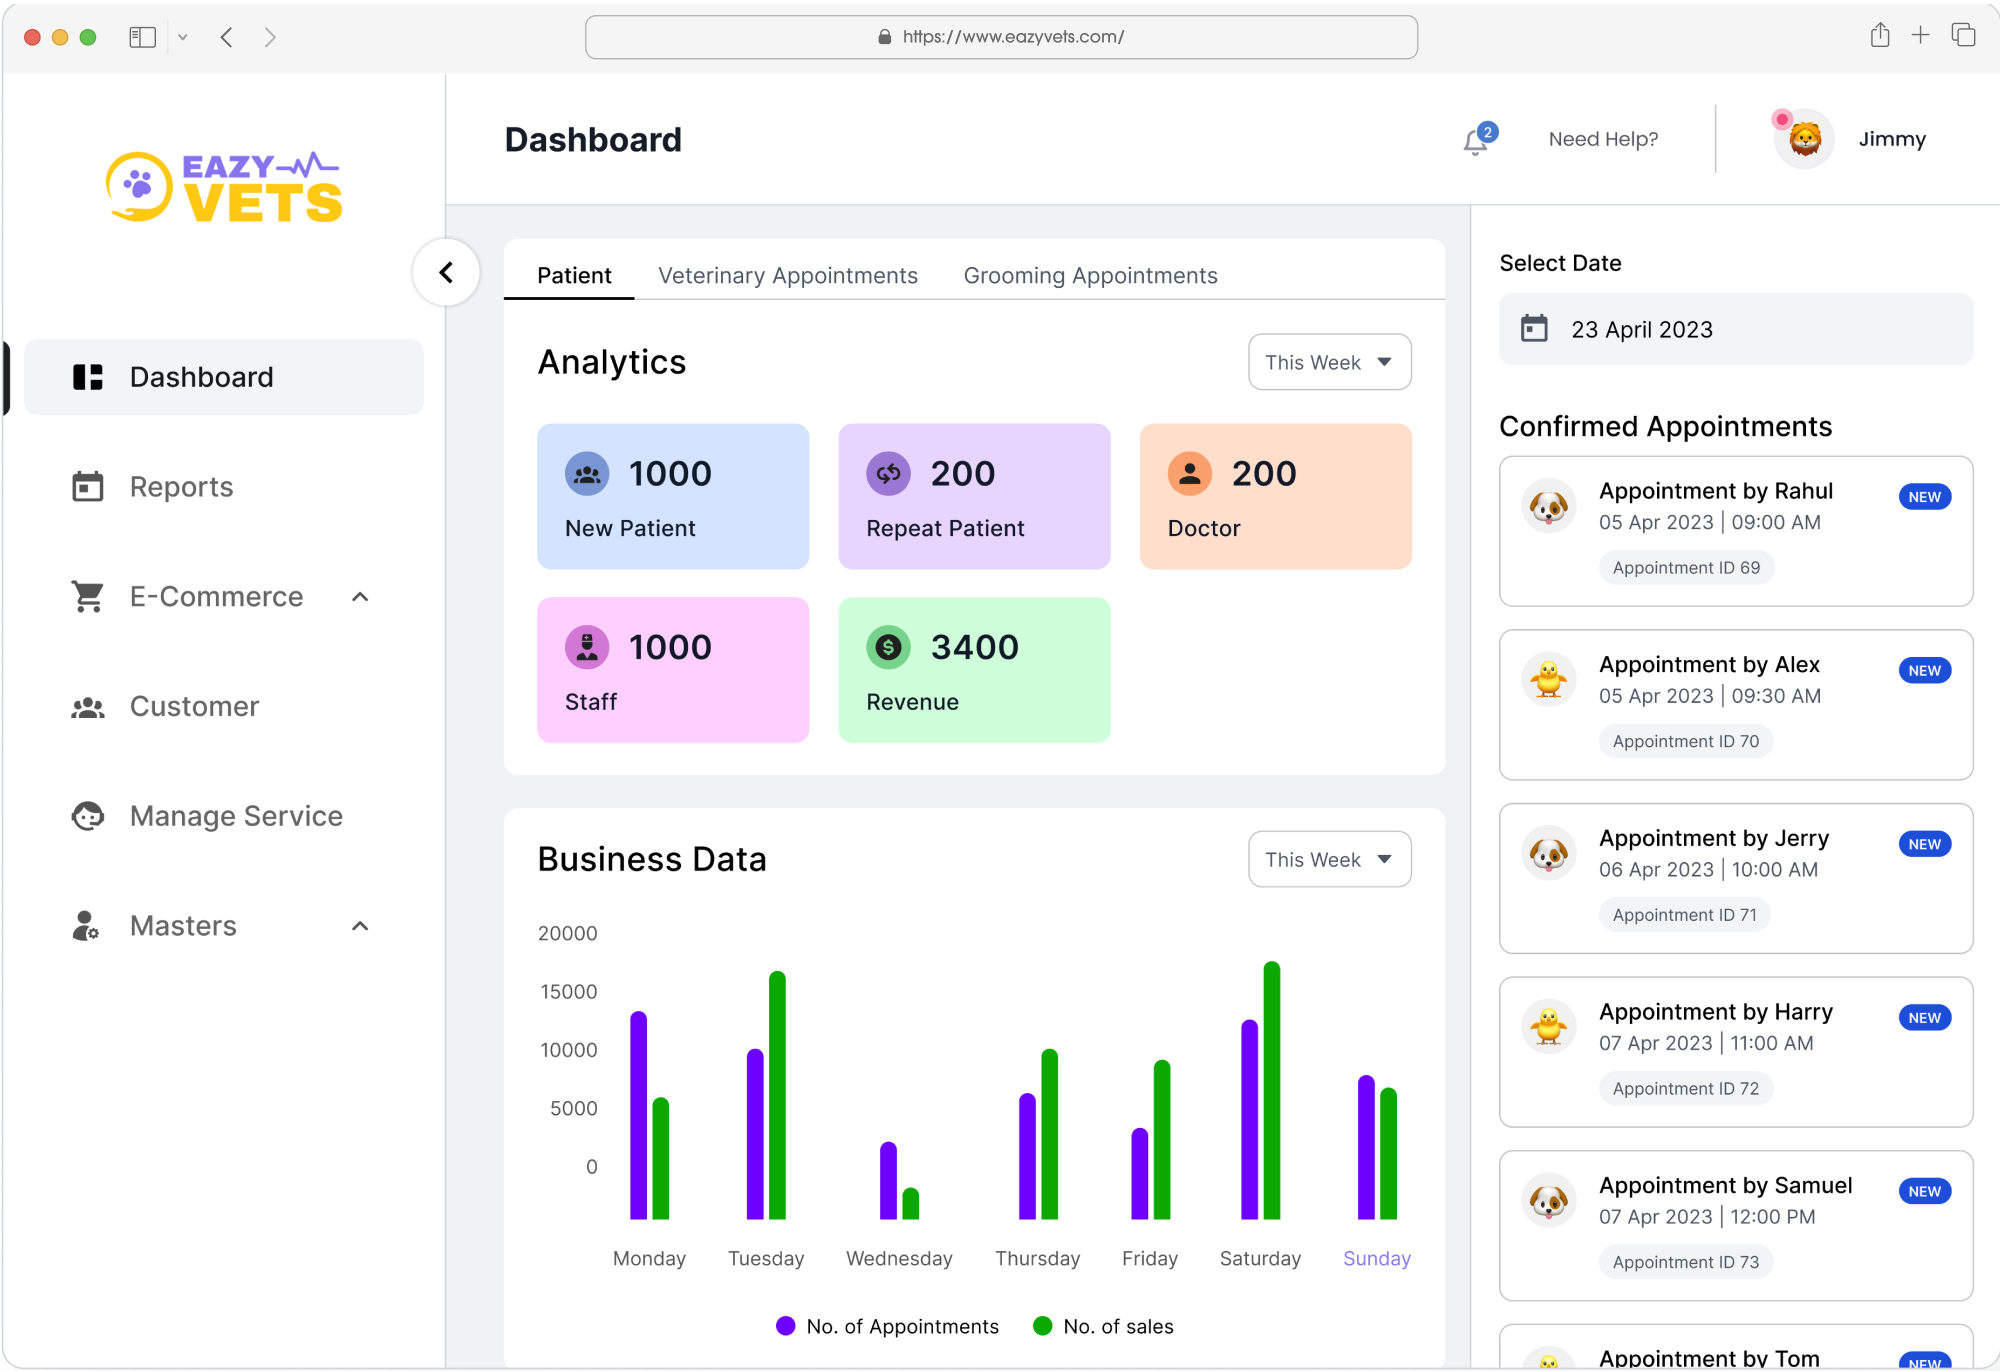
Task: Click the Wednesday label on the chart
Action: (x=899, y=1258)
